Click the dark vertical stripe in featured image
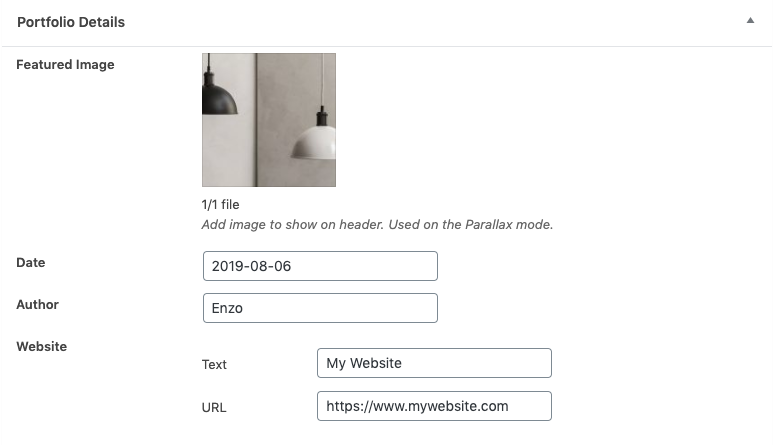Image resolution: width=776 pixels, height=445 pixels. pos(256,120)
